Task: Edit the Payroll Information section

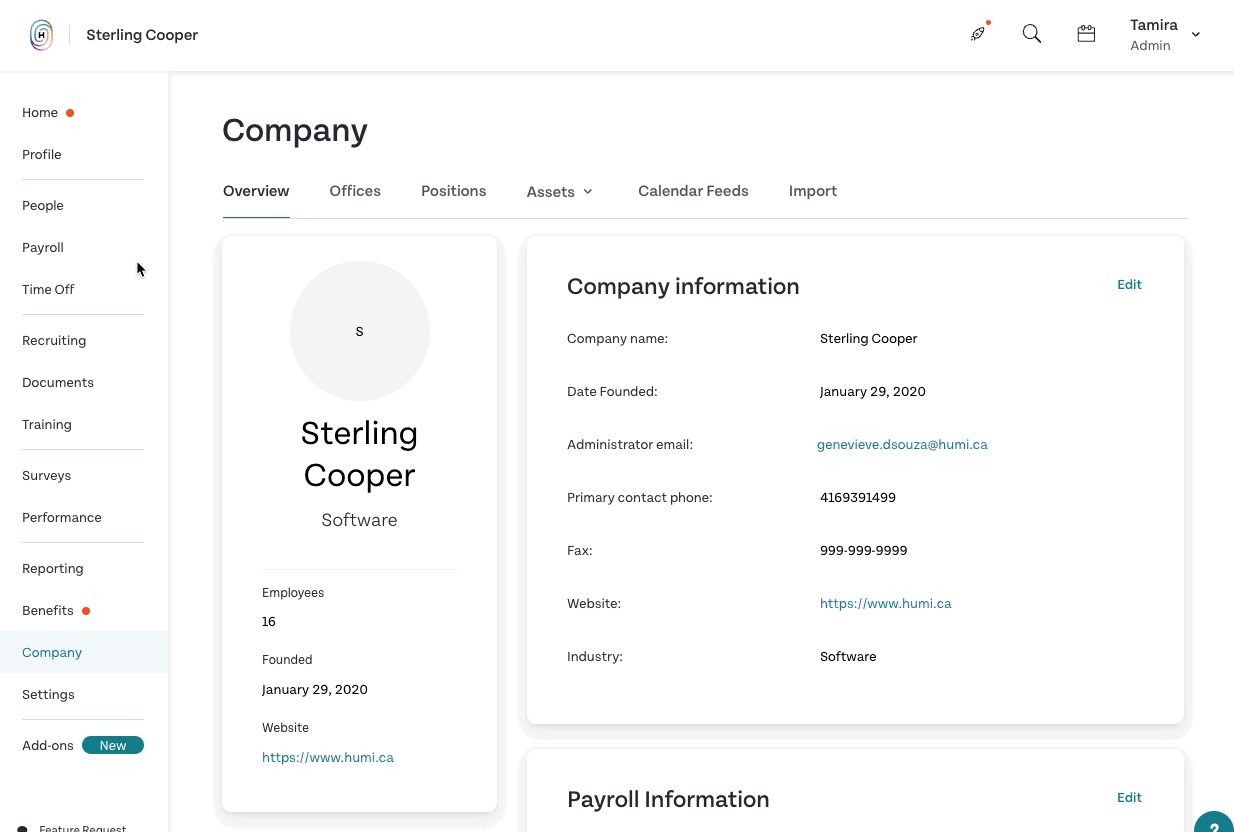Action: (x=1129, y=798)
